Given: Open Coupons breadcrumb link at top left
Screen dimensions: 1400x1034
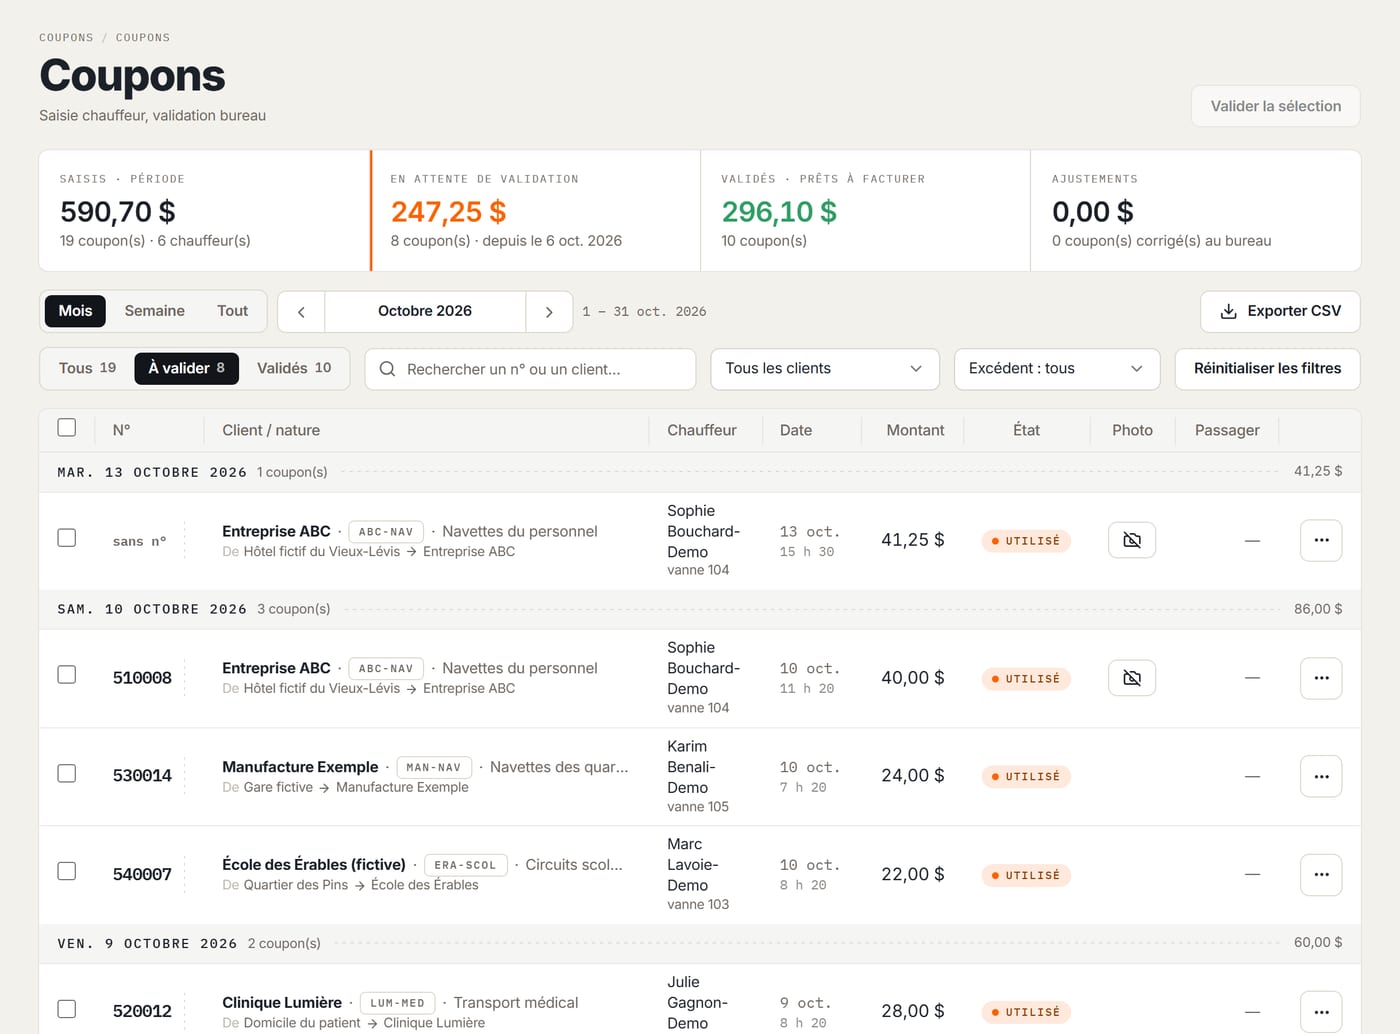Looking at the screenshot, I should pos(66,38).
